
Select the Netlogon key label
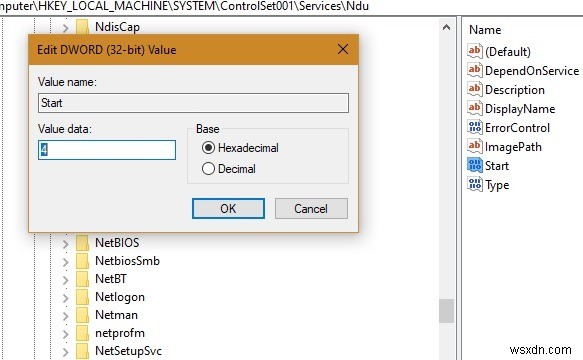(120, 297)
